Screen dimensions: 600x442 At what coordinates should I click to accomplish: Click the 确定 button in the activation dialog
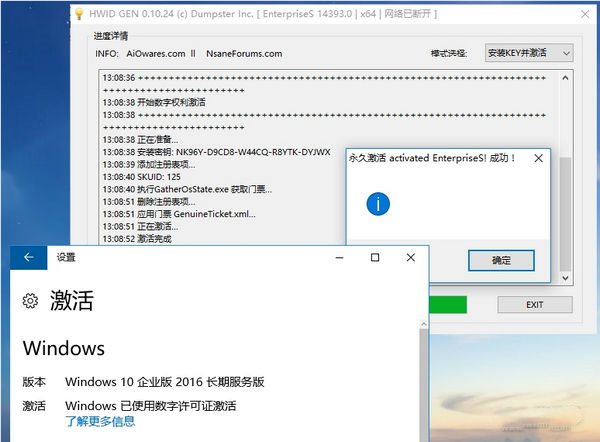[501, 261]
